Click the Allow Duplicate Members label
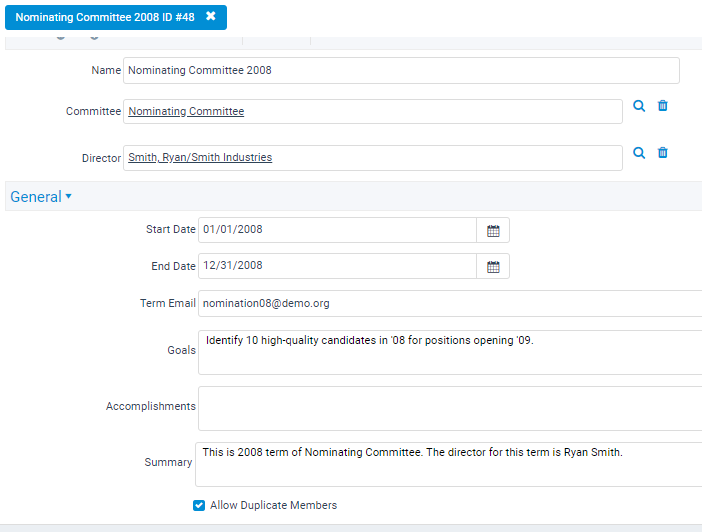The height and width of the screenshot is (532, 702). point(273,505)
